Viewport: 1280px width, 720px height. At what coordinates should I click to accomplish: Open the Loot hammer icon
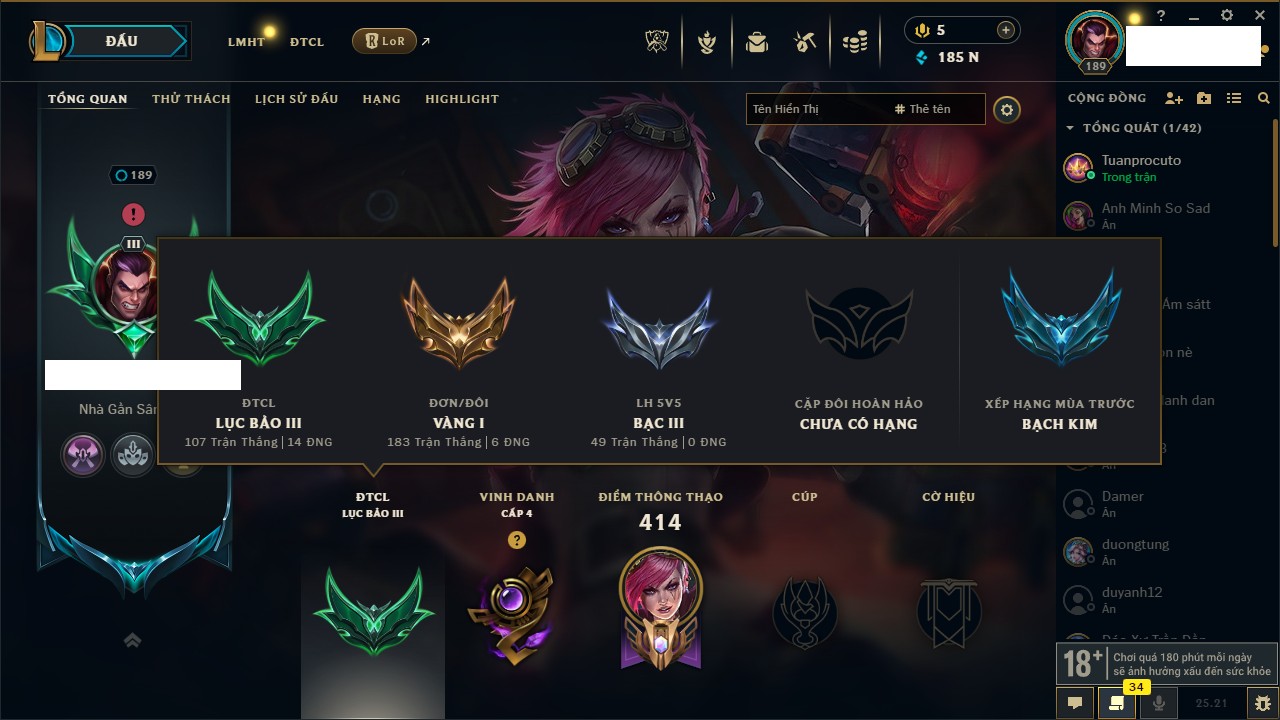click(x=805, y=42)
